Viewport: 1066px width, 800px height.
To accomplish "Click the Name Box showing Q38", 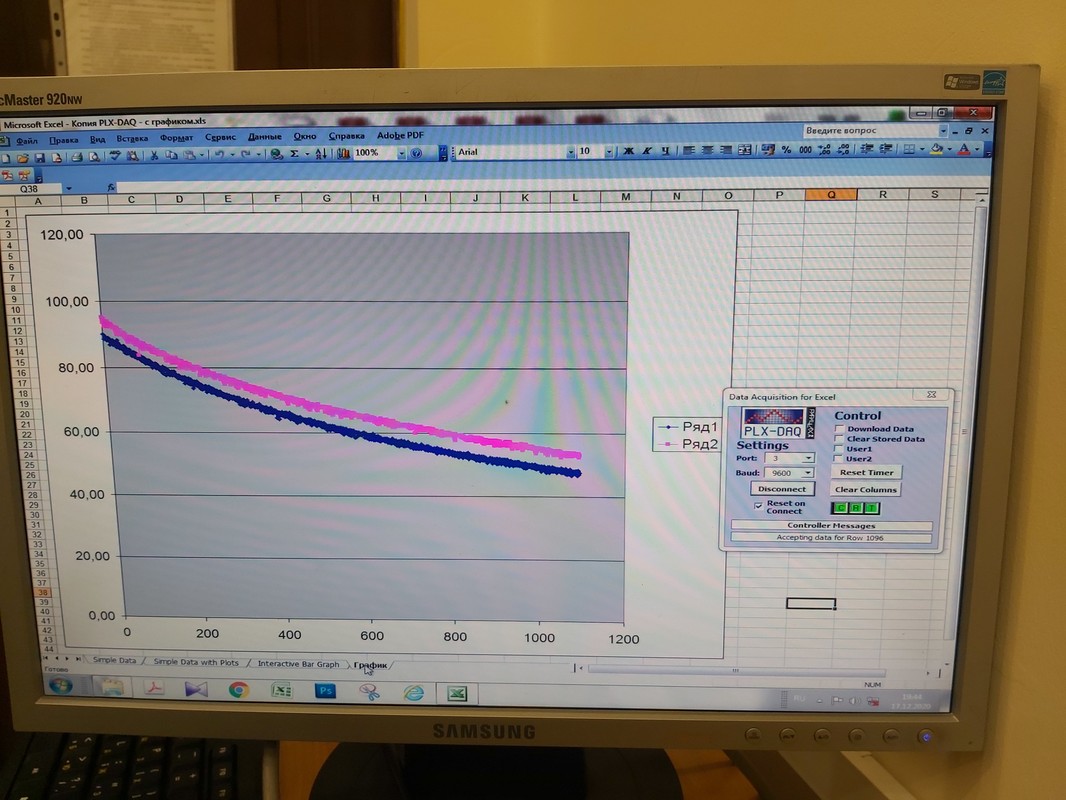I will 30,188.
